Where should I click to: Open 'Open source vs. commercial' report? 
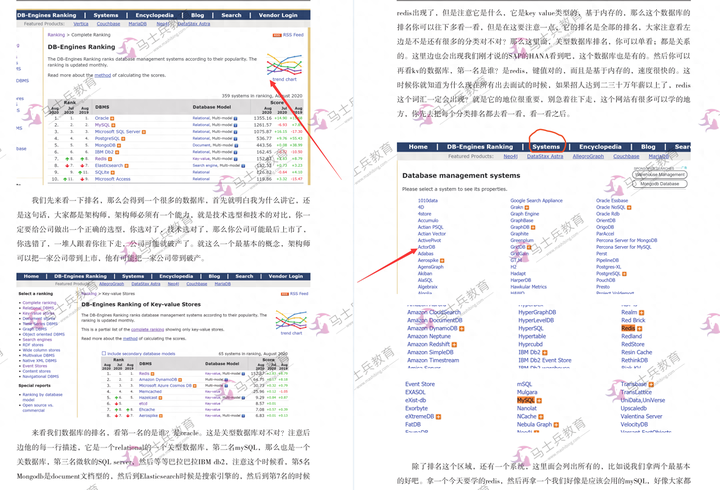pos(38,408)
